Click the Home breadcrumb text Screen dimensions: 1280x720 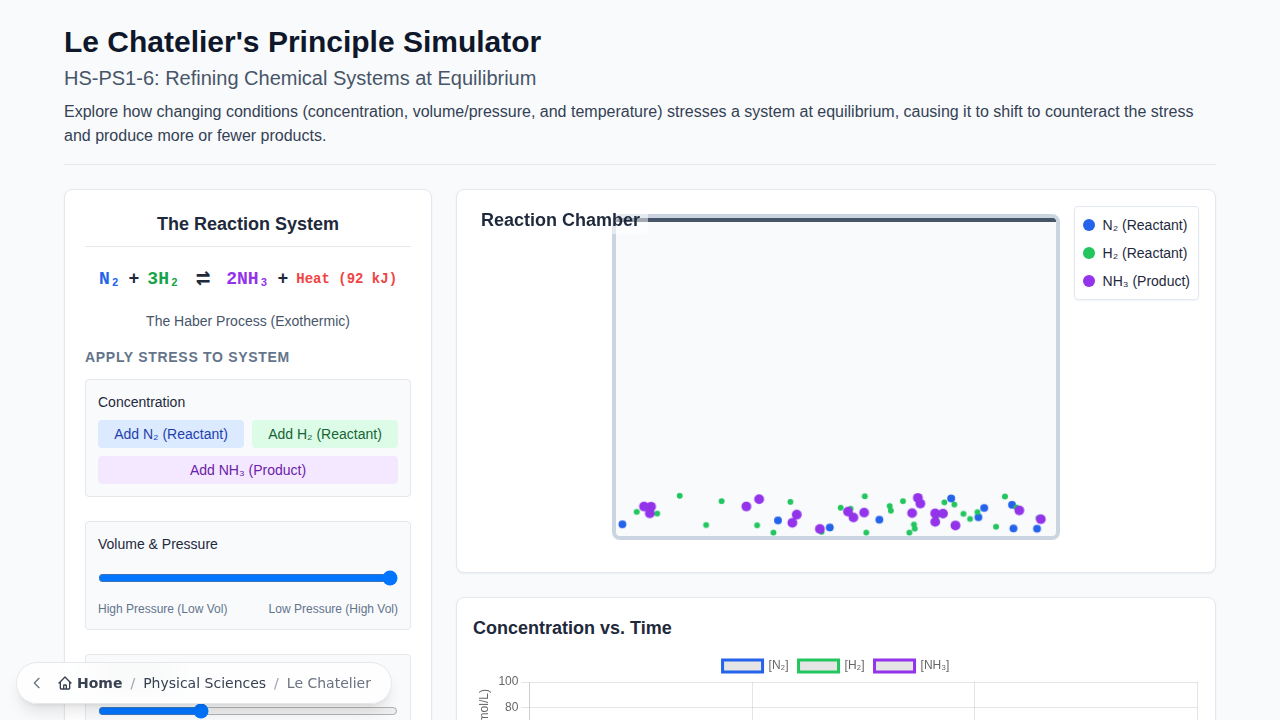(x=98, y=683)
